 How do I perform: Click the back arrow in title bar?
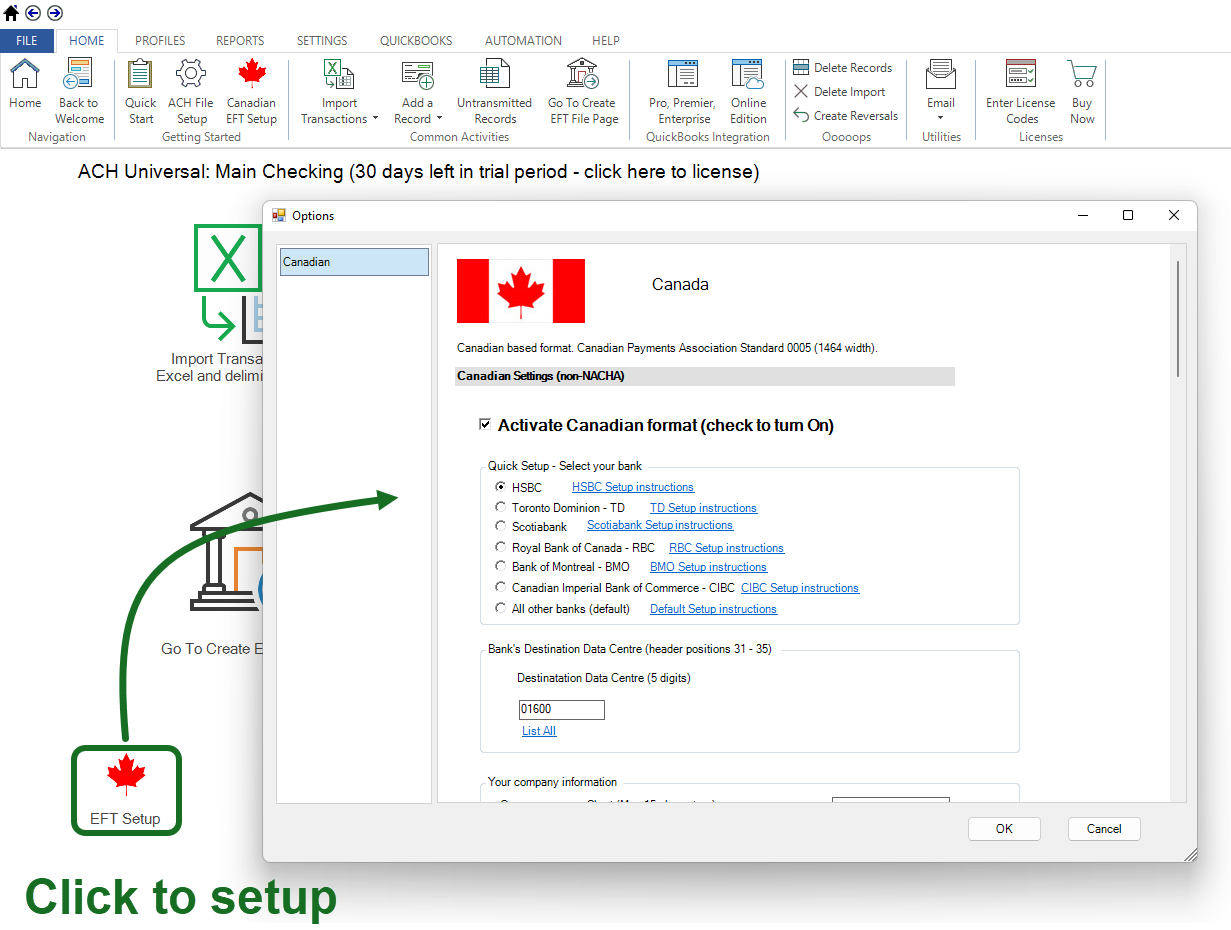point(33,13)
